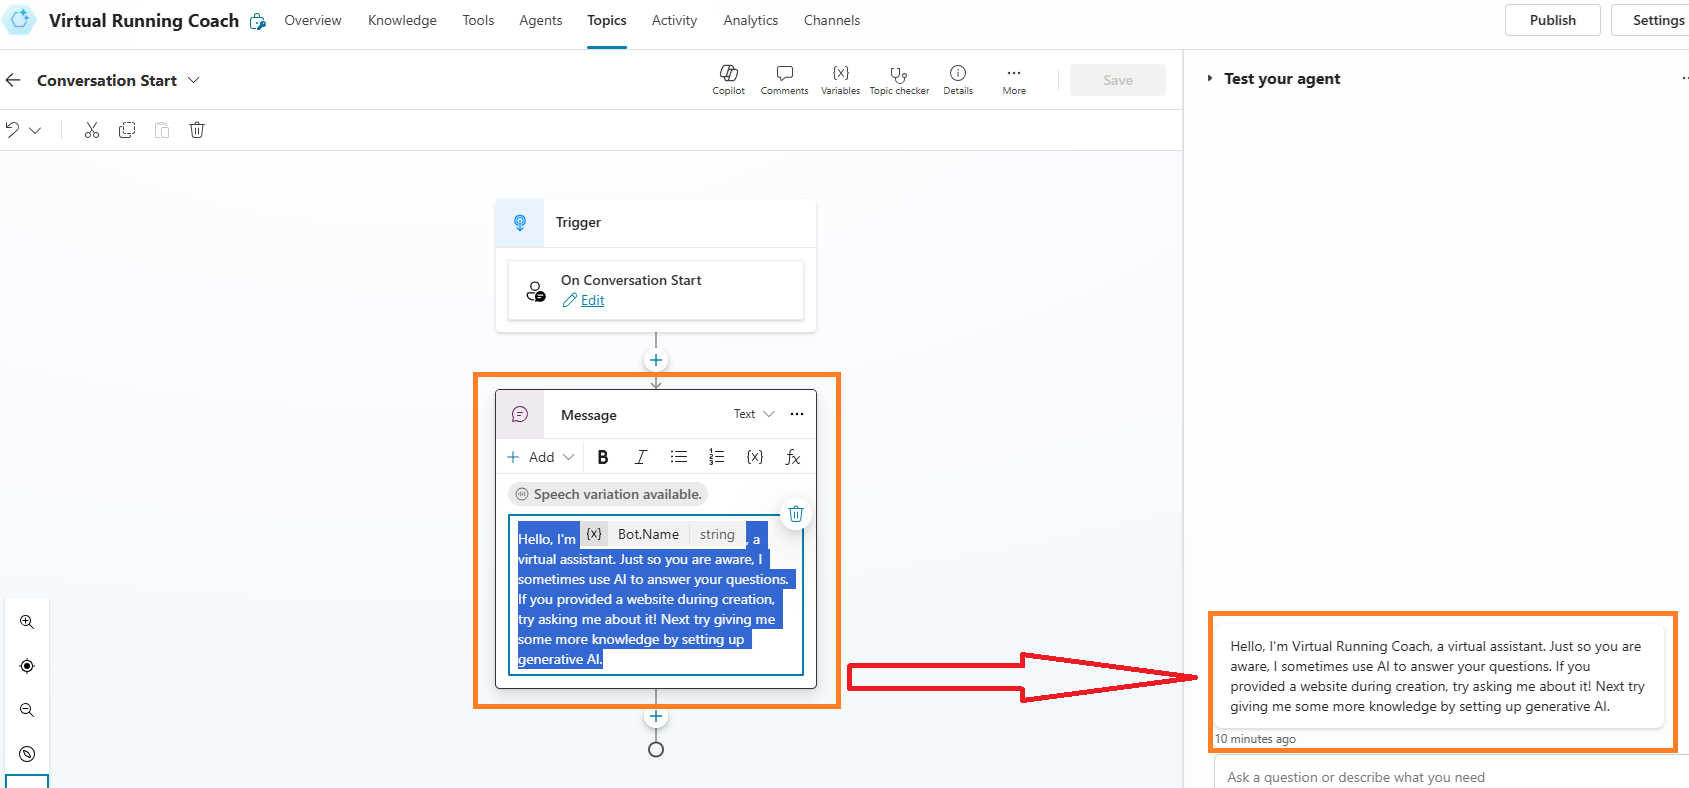Switch to the Knowledge tab
The image size is (1689, 788).
coord(402,20)
